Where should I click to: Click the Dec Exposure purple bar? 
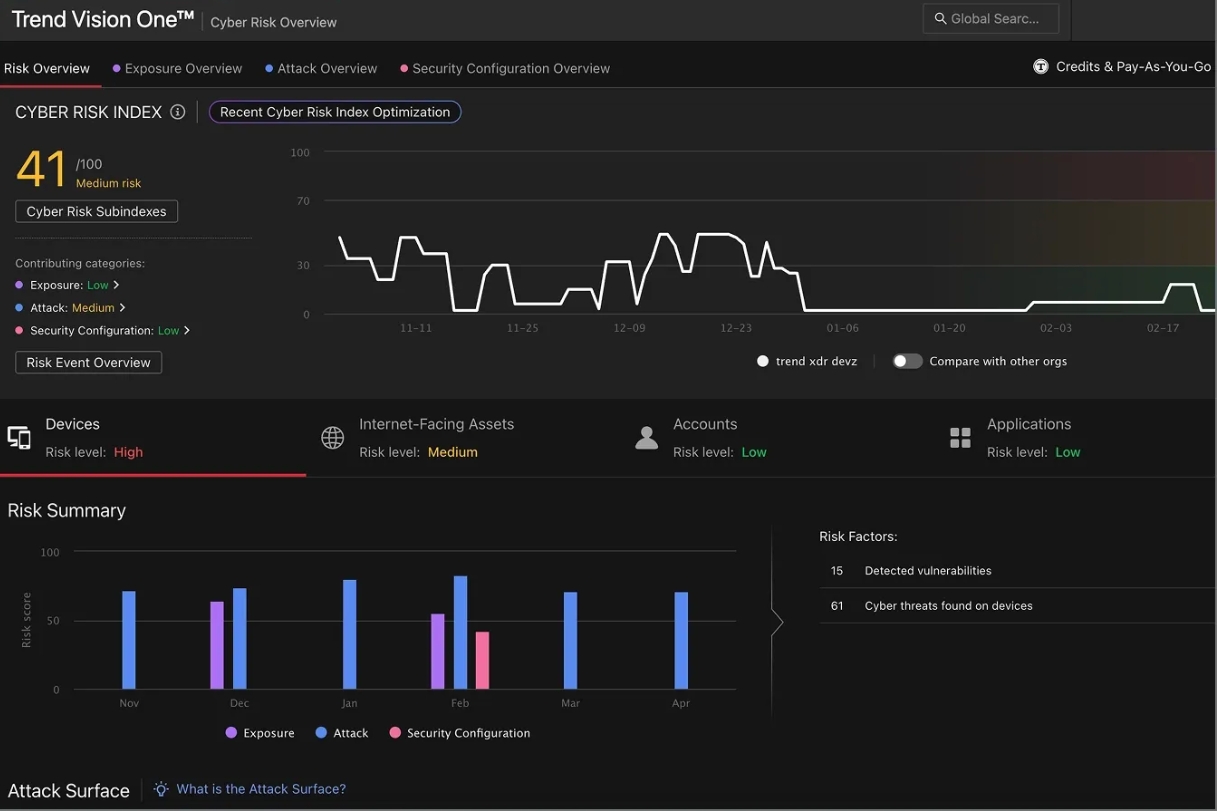tap(217, 645)
